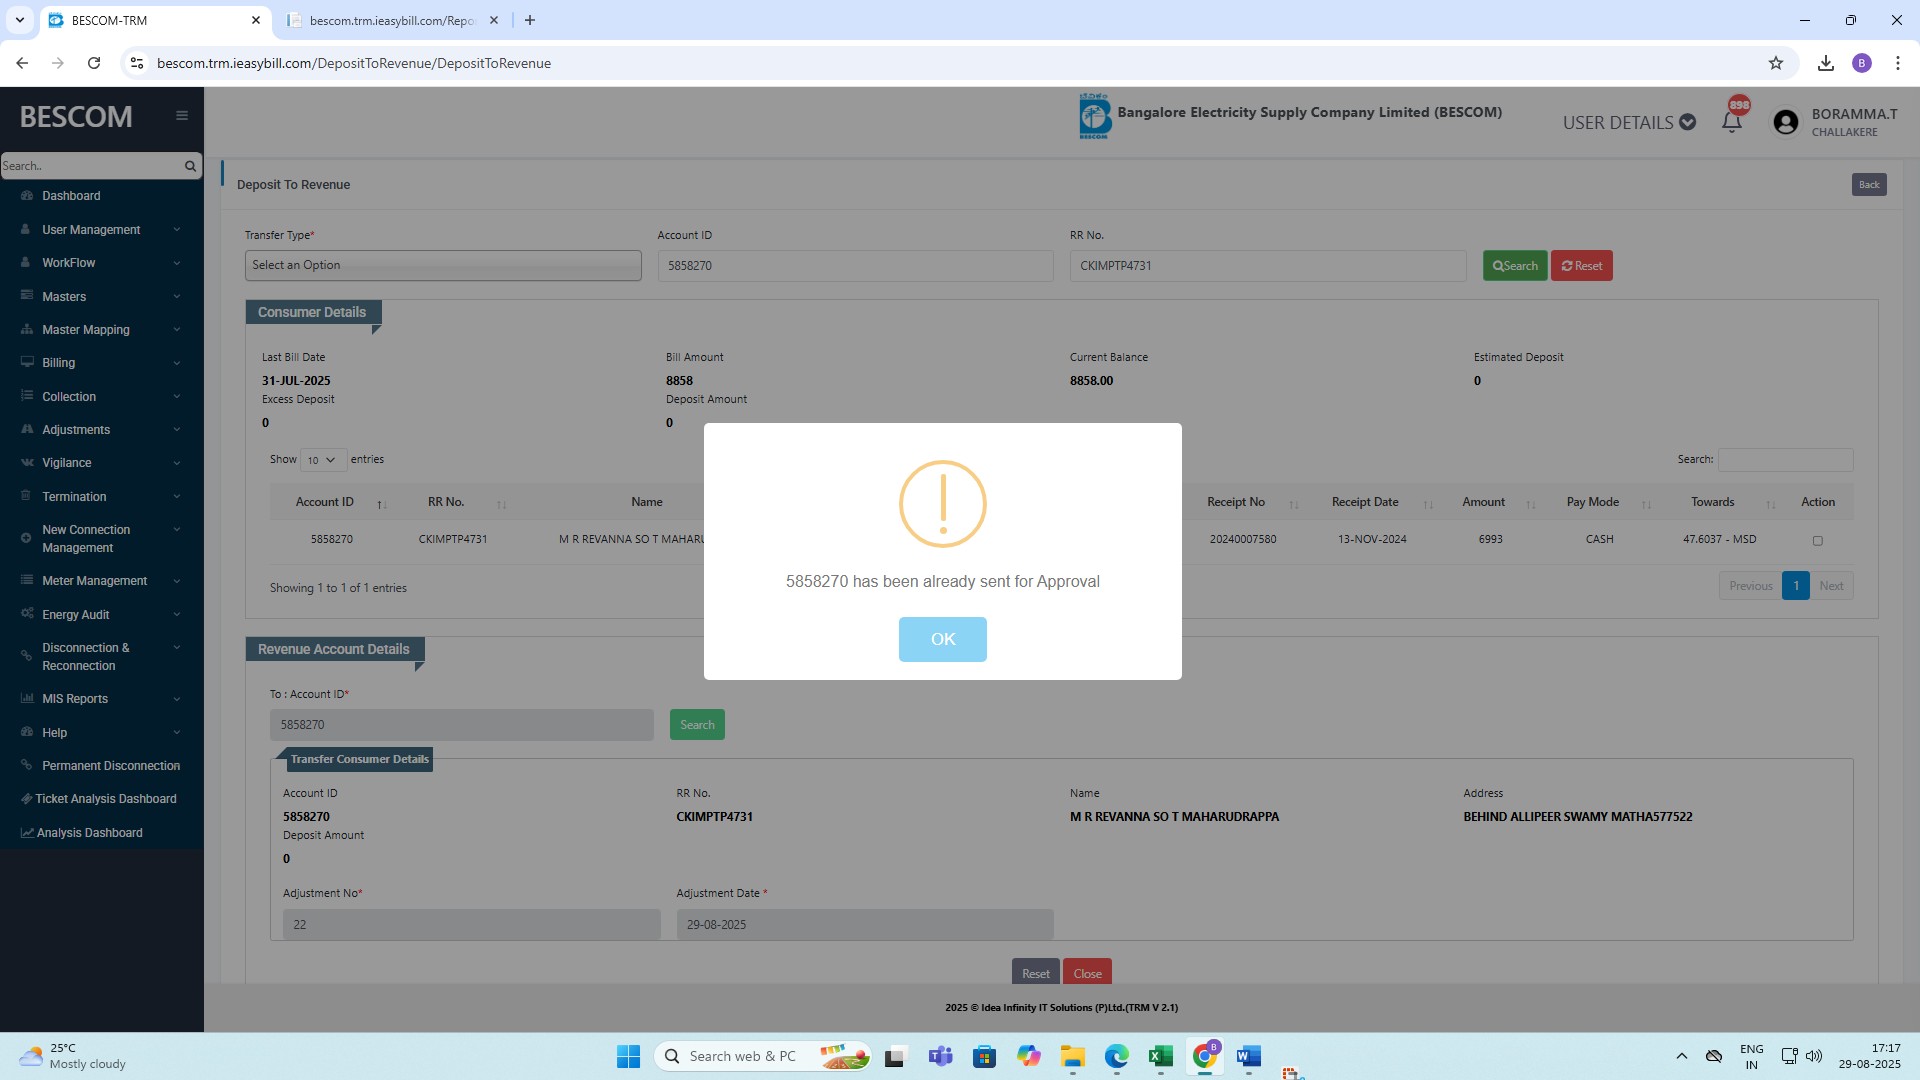
Task: Open the Transfer Type dropdown
Action: point(443,265)
